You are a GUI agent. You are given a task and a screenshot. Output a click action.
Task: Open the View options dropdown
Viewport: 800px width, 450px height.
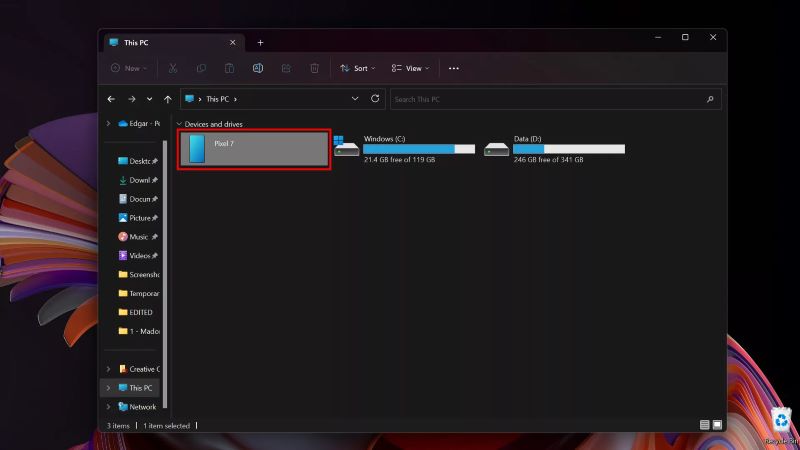410,68
